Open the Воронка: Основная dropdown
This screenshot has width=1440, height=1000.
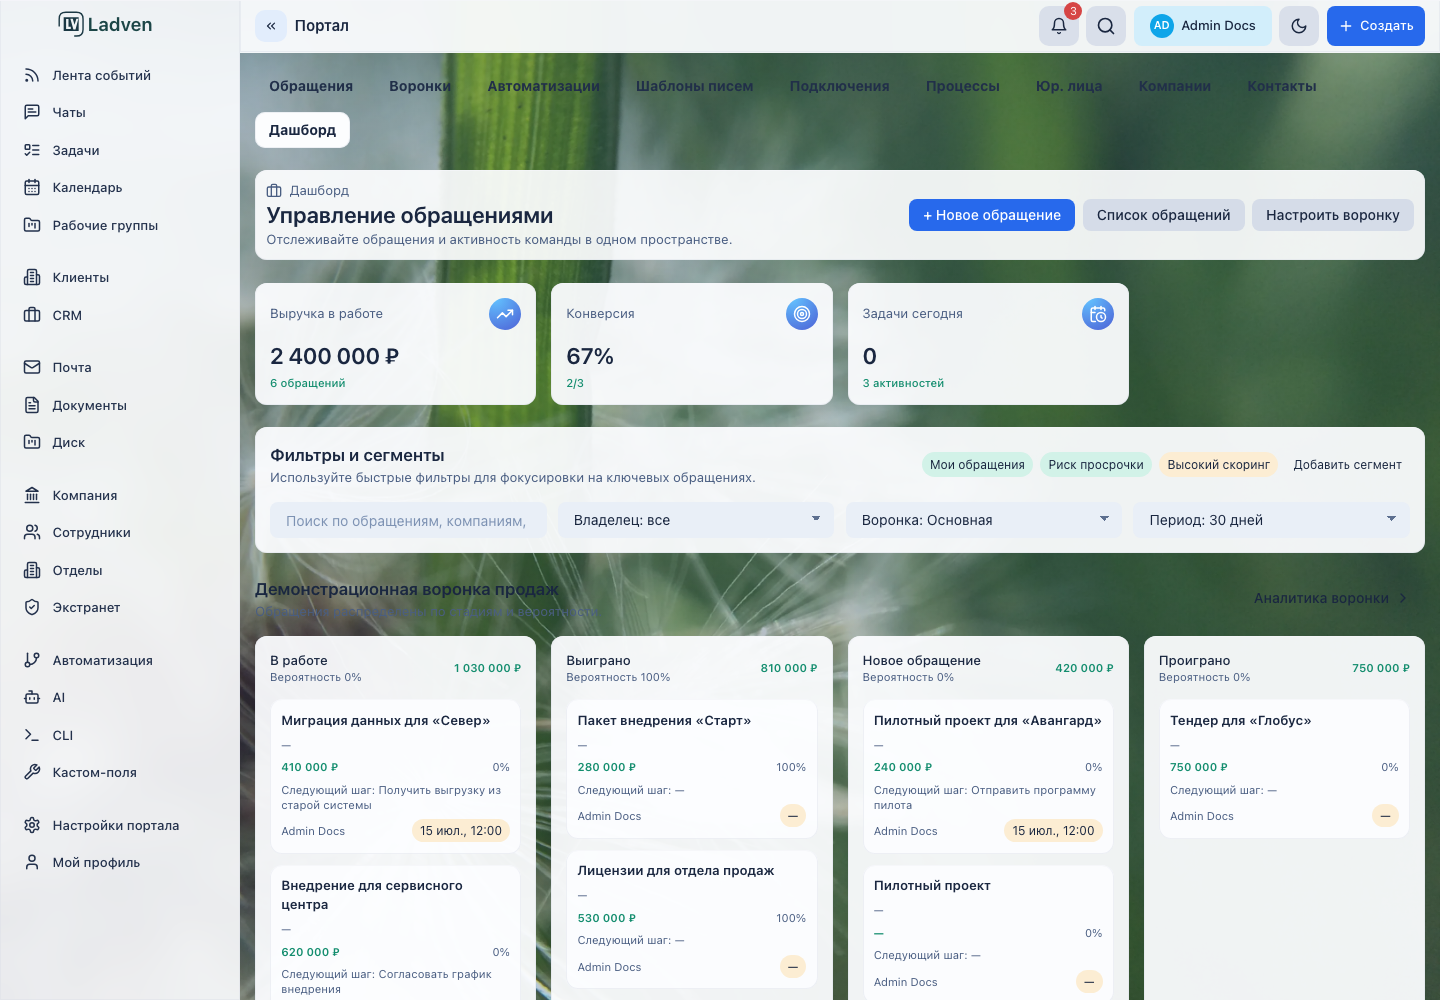coord(984,520)
